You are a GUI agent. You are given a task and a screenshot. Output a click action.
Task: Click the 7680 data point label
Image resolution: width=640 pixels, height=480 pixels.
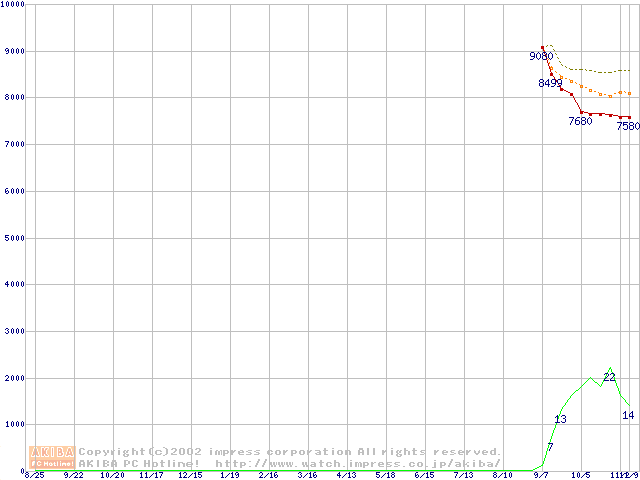click(580, 121)
